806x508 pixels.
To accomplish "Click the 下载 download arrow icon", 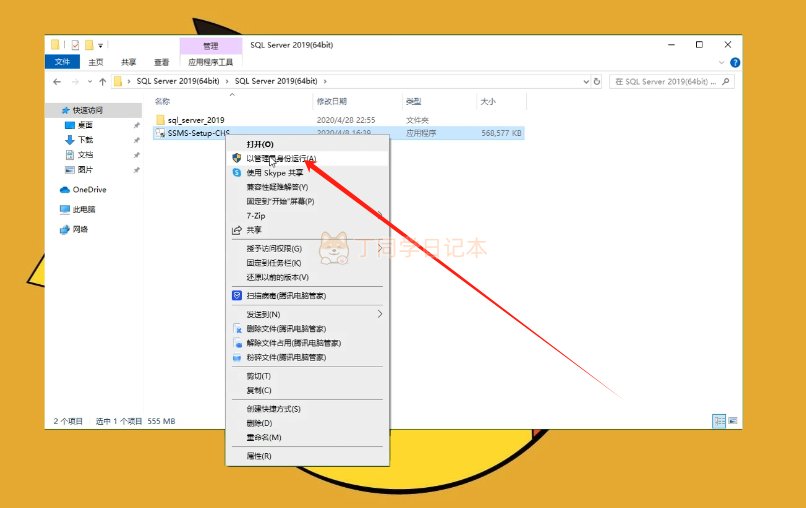I will pos(70,140).
